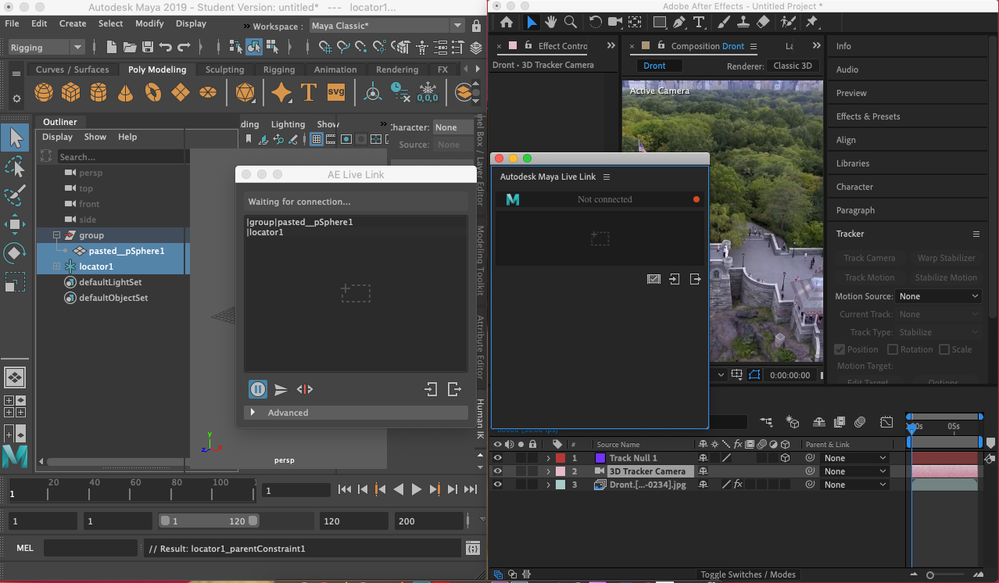The height and width of the screenshot is (583, 999).
Task: Open the Autodesk Maya Live Link panel menu
Action: [x=607, y=176]
